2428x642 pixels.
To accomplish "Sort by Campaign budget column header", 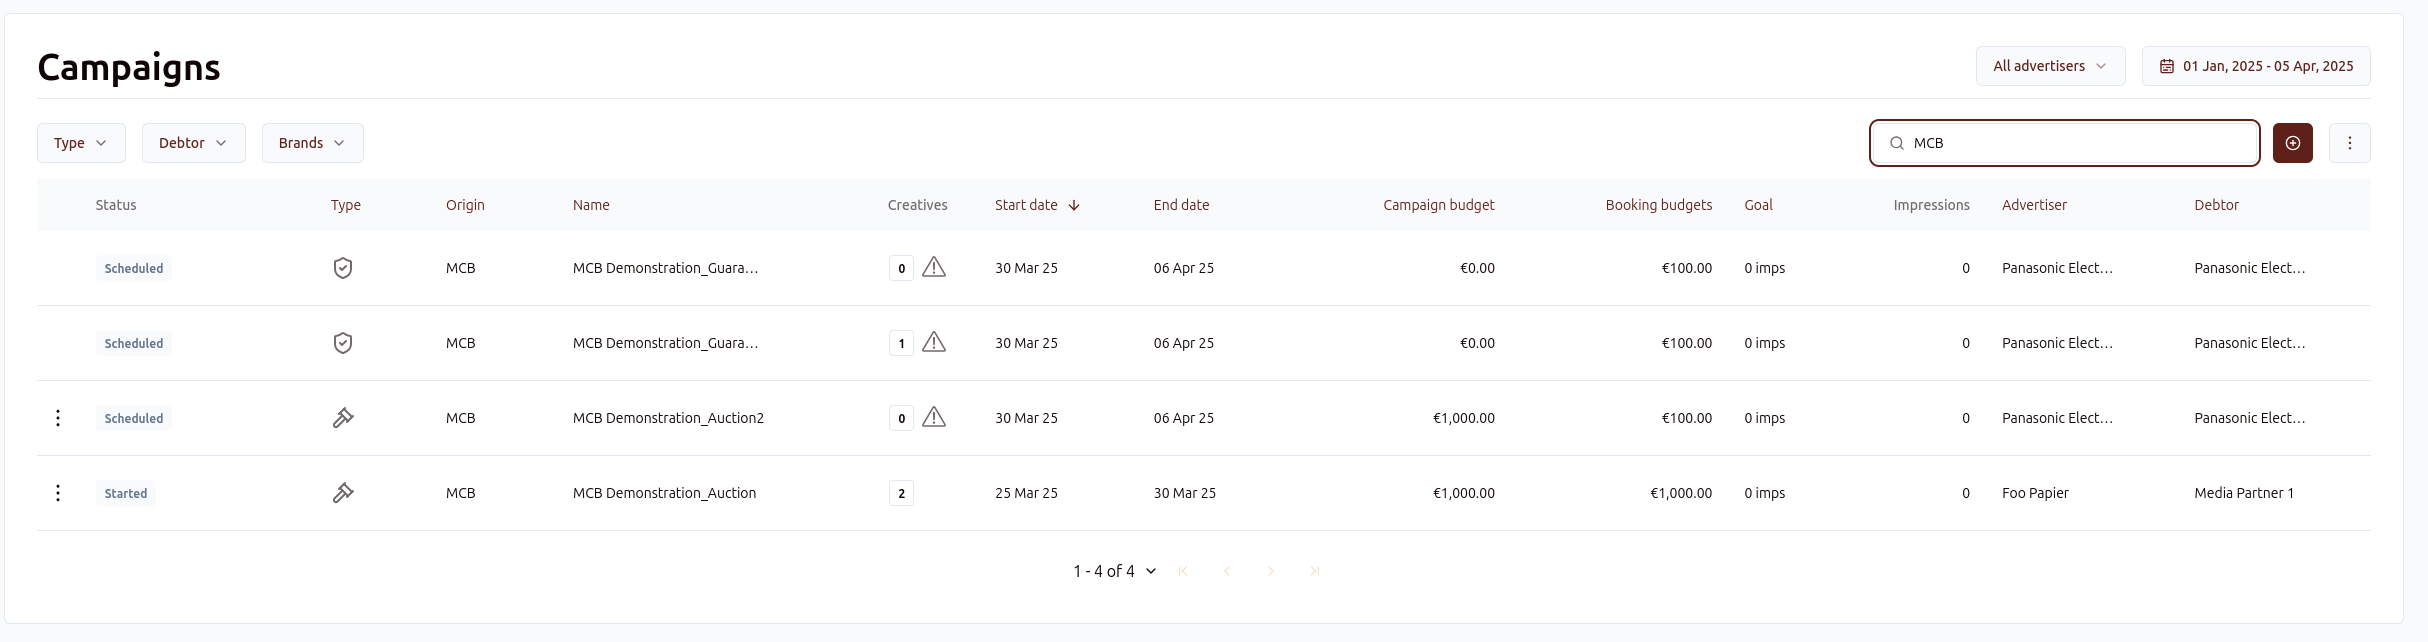I will click(1438, 205).
